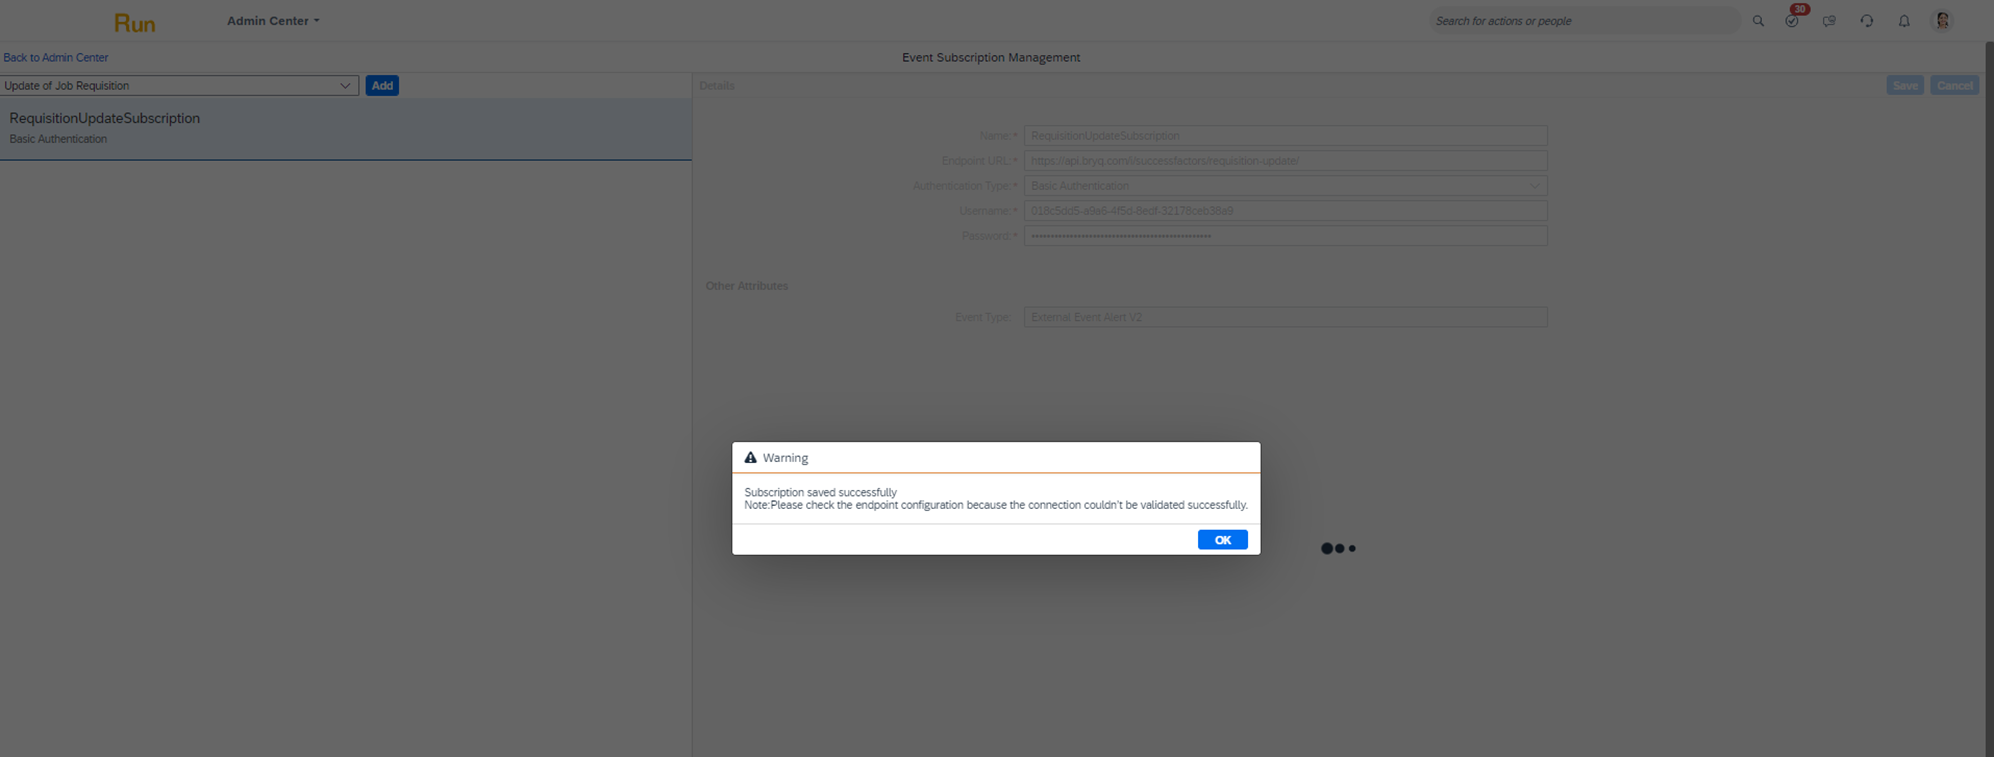Click the Endpoint URL input field
Screen dimensions: 1994x757
tap(1284, 161)
